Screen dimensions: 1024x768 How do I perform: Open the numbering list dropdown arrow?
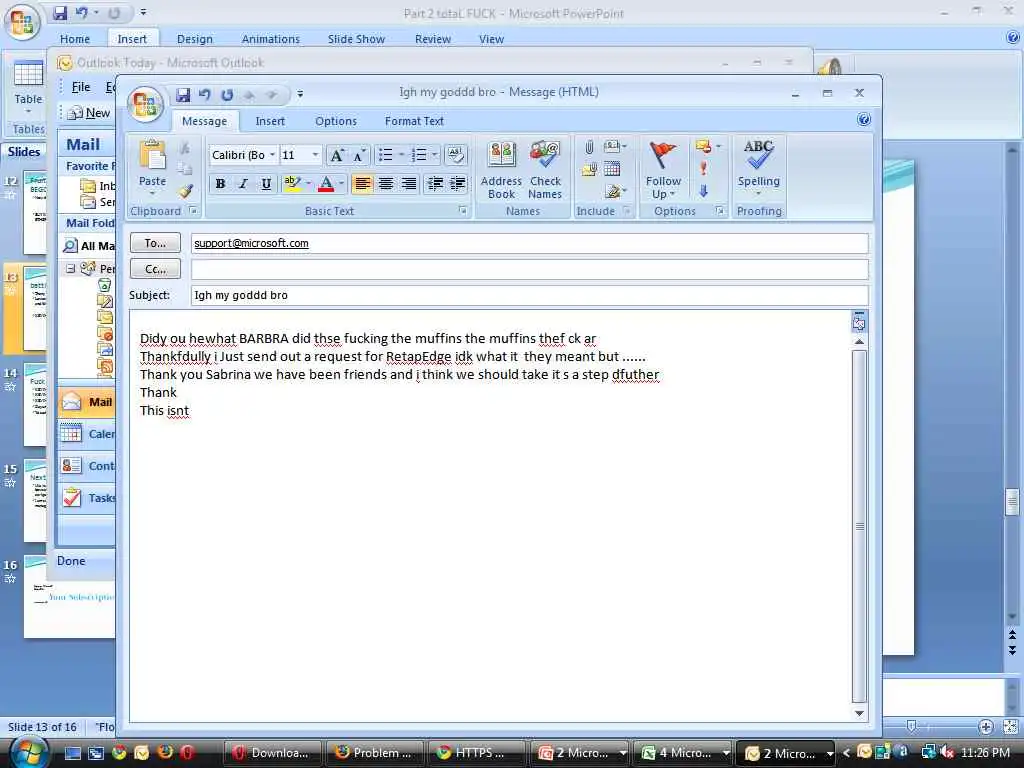(x=434, y=155)
